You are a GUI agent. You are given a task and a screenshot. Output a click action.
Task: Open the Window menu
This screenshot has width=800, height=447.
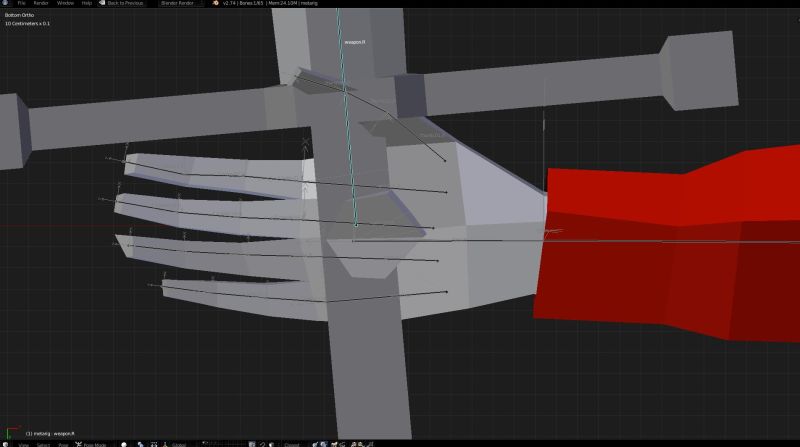65,3
